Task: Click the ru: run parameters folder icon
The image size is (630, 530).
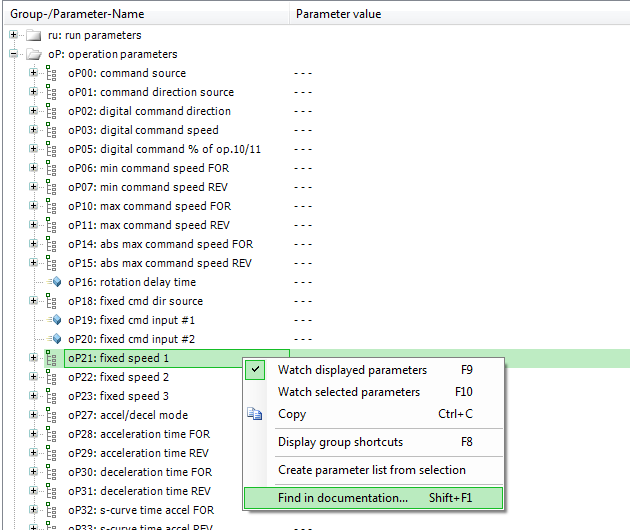Action: click(x=34, y=35)
